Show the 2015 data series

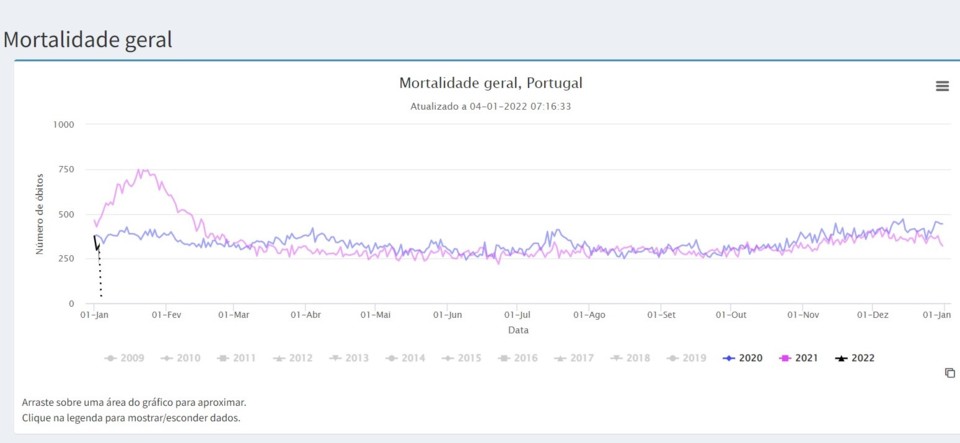(462, 358)
